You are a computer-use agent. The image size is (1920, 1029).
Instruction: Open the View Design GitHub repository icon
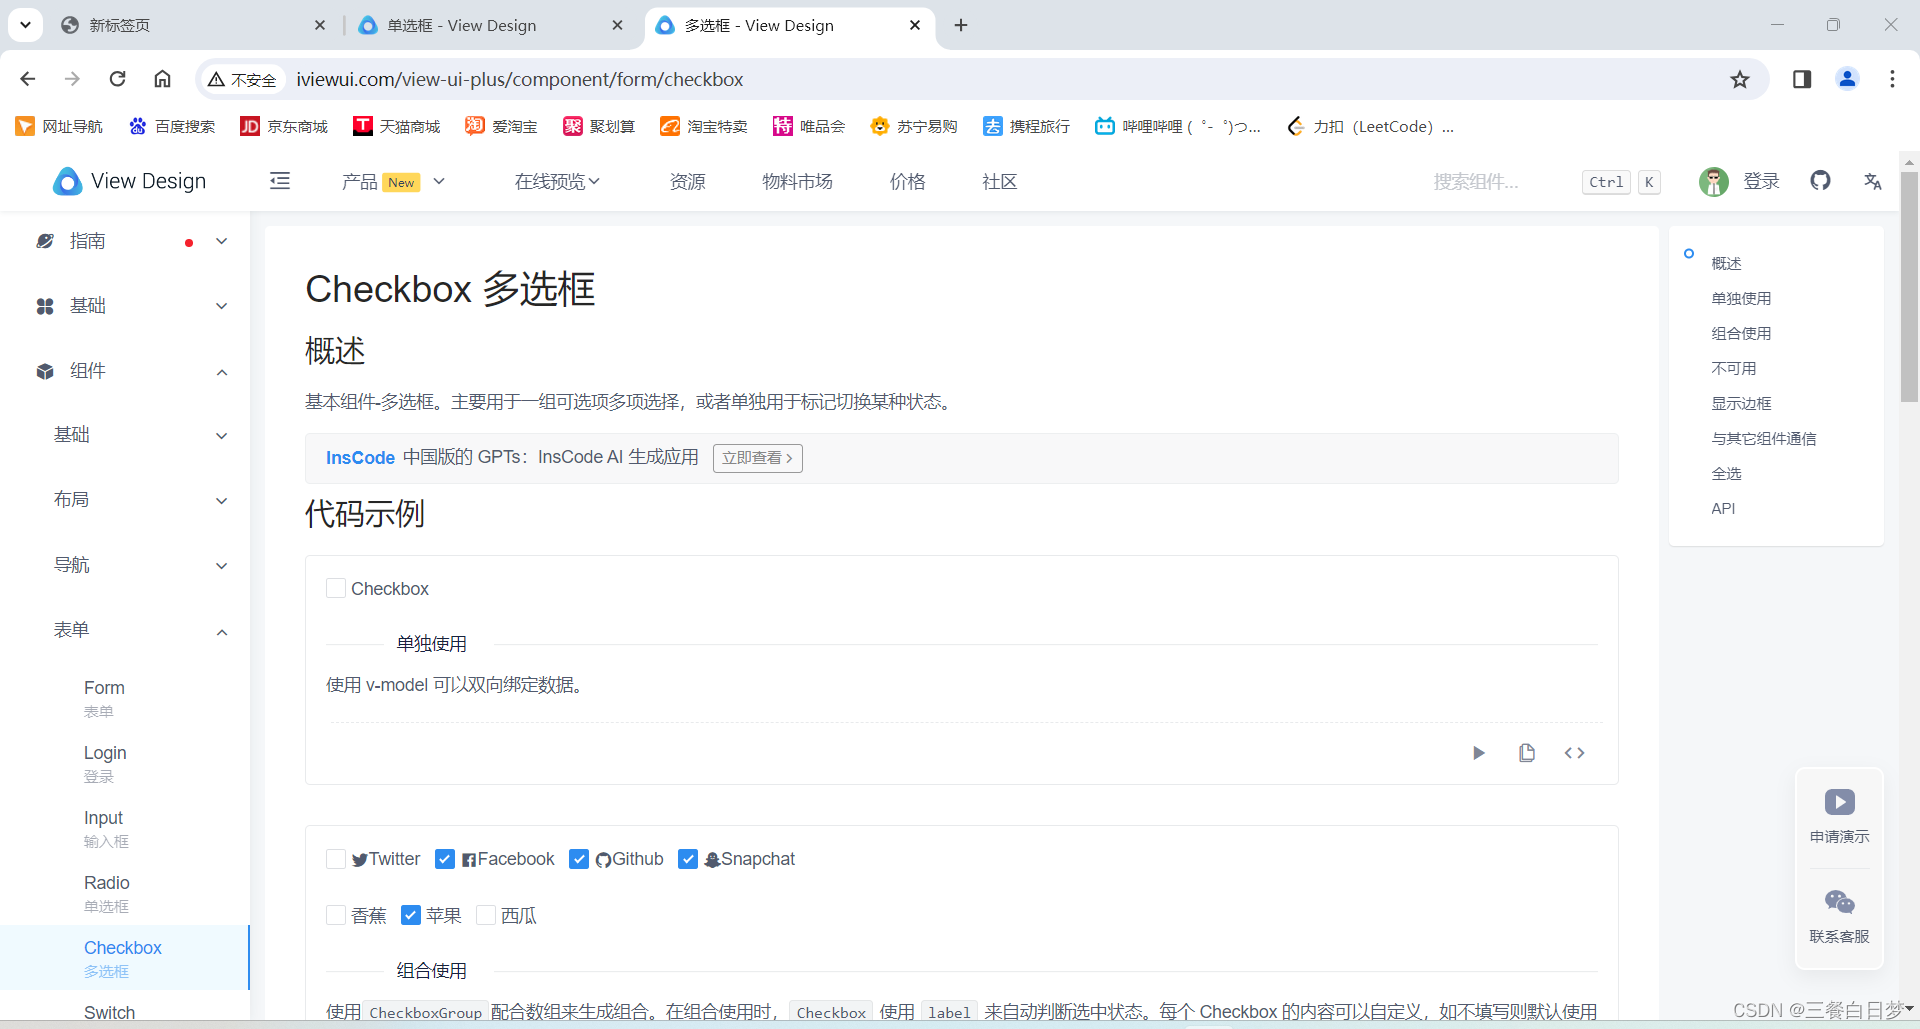tap(1821, 181)
